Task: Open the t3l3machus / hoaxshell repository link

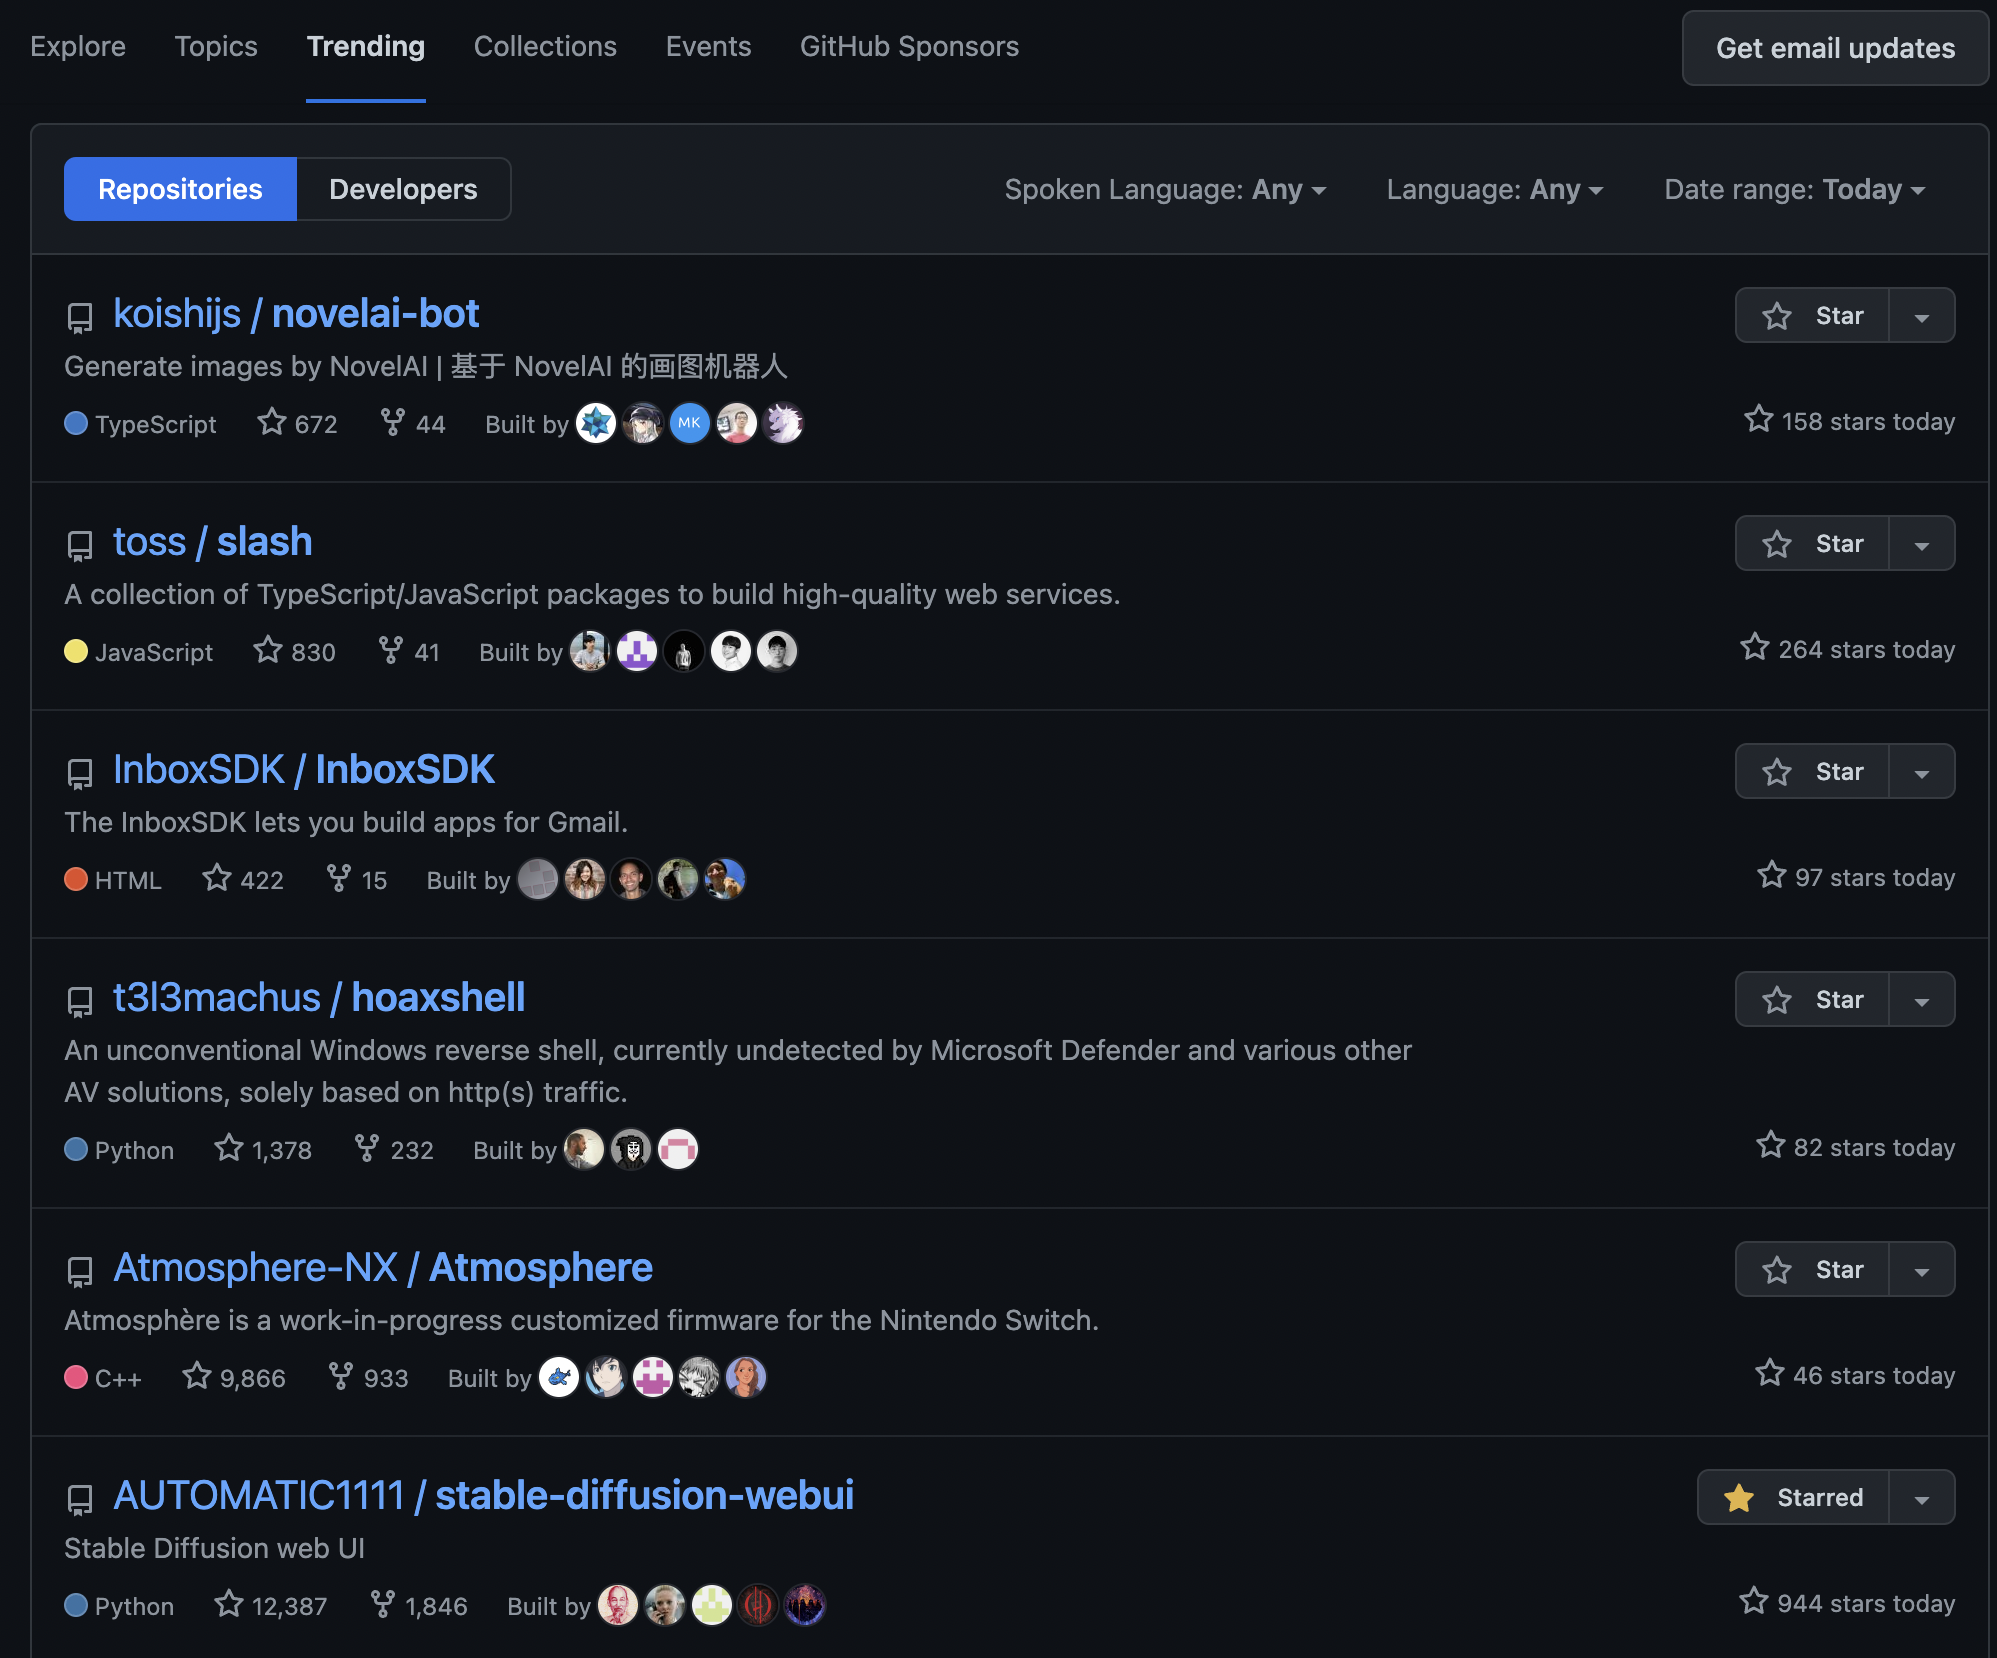Action: tap(319, 997)
